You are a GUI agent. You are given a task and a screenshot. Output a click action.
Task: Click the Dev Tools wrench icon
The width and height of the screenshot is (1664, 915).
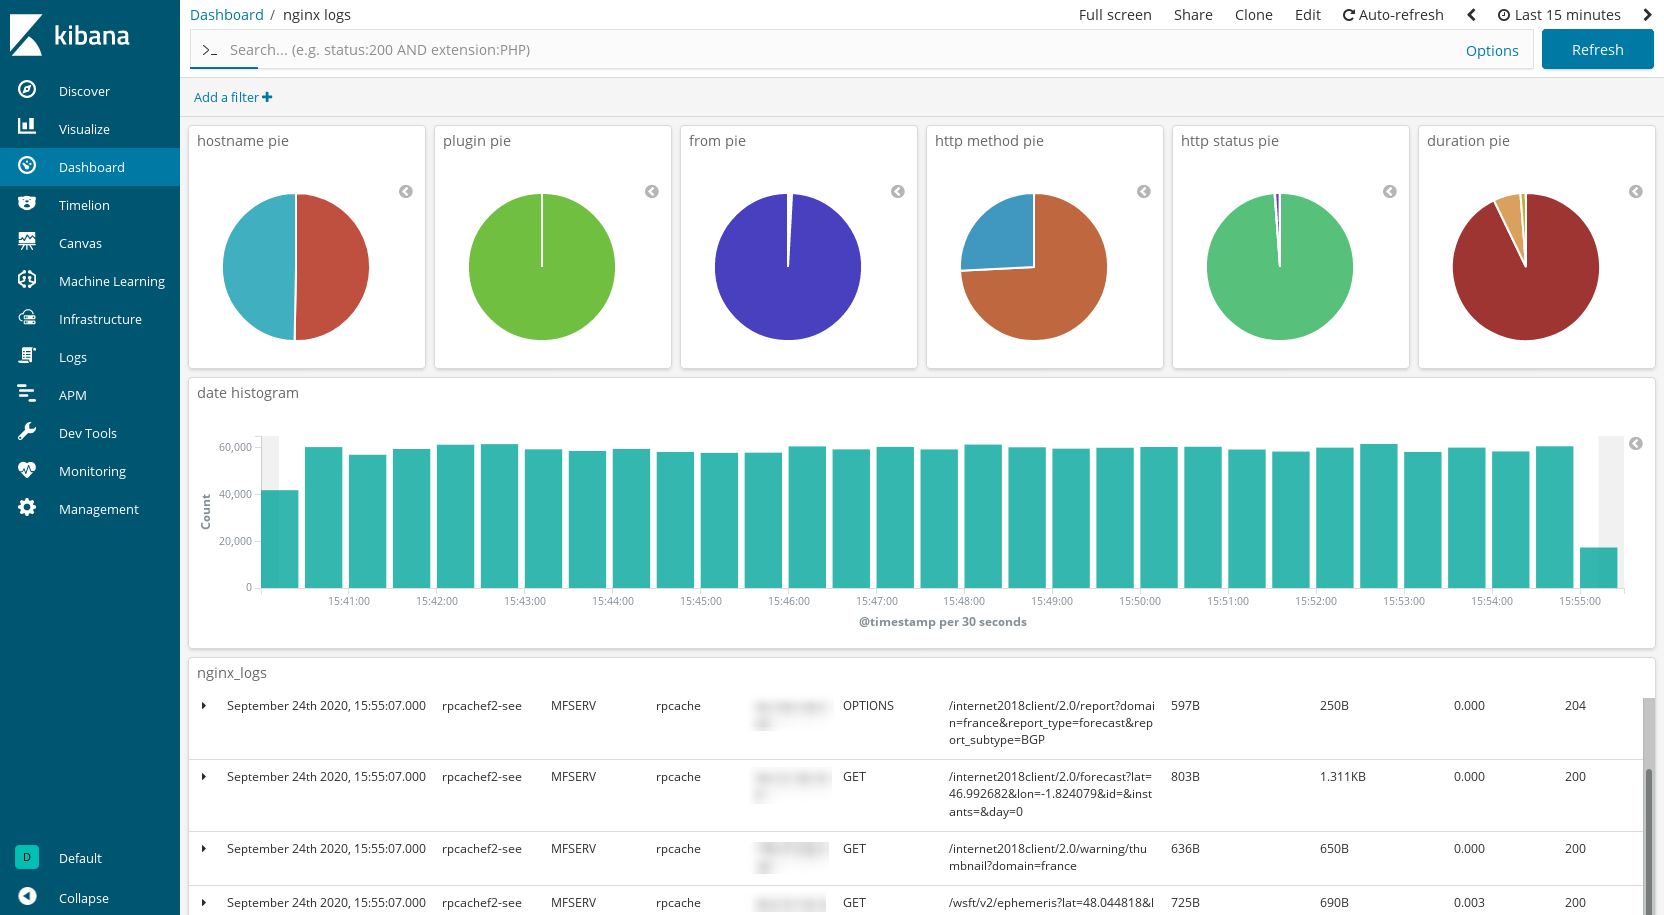click(x=27, y=432)
